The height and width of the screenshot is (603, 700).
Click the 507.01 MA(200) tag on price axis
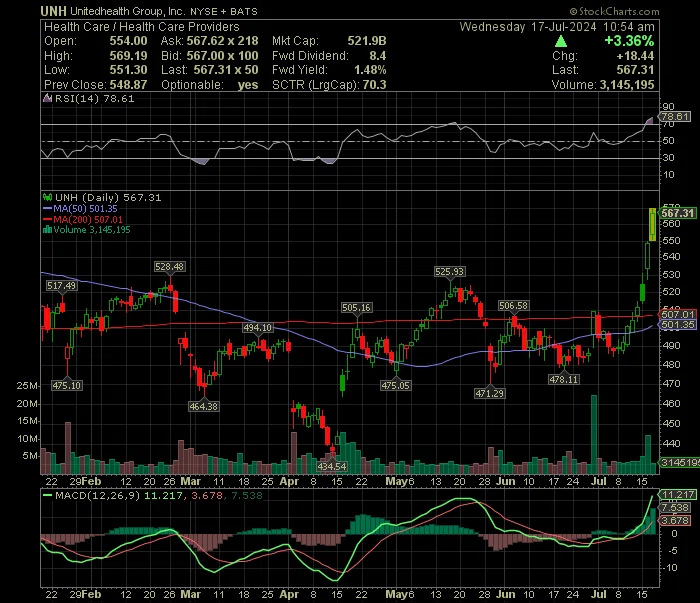tap(678, 314)
